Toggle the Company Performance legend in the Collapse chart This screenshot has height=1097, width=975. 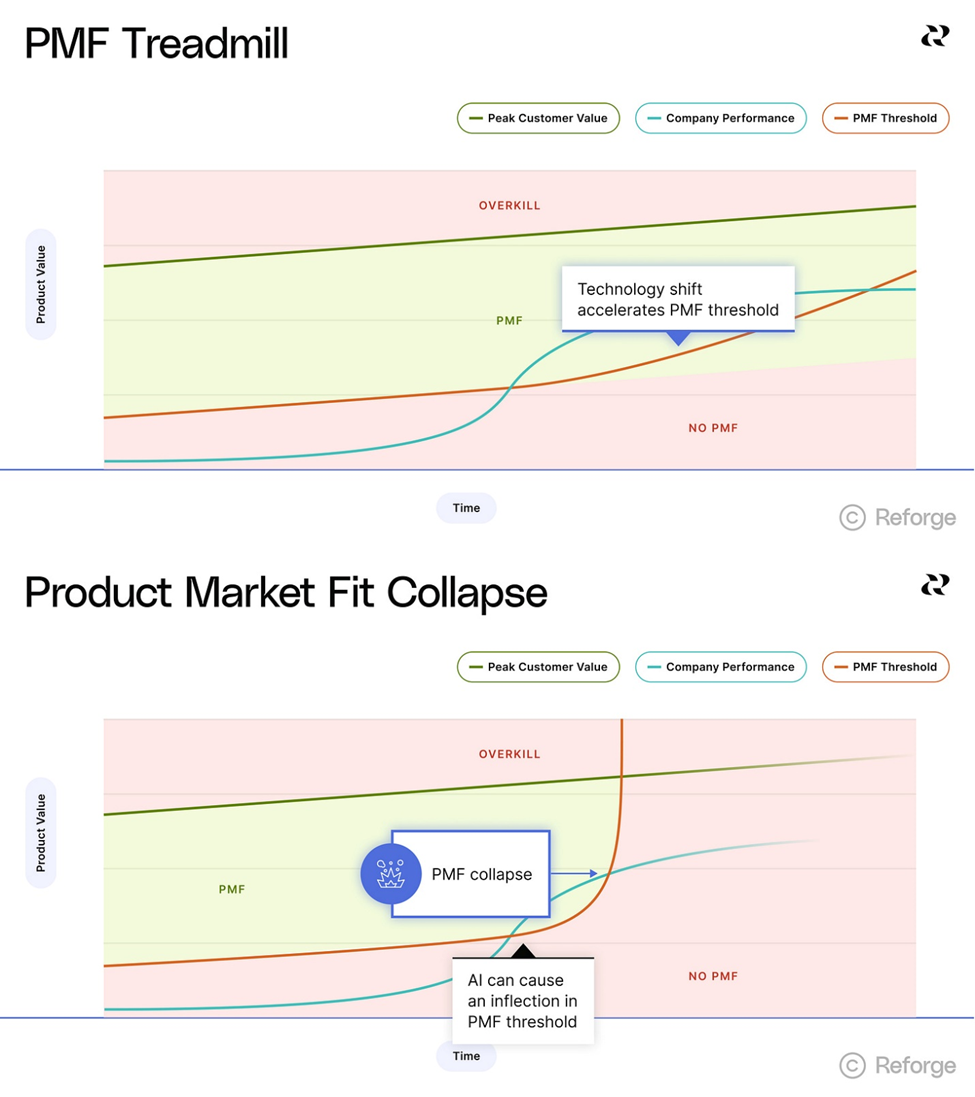click(x=720, y=667)
